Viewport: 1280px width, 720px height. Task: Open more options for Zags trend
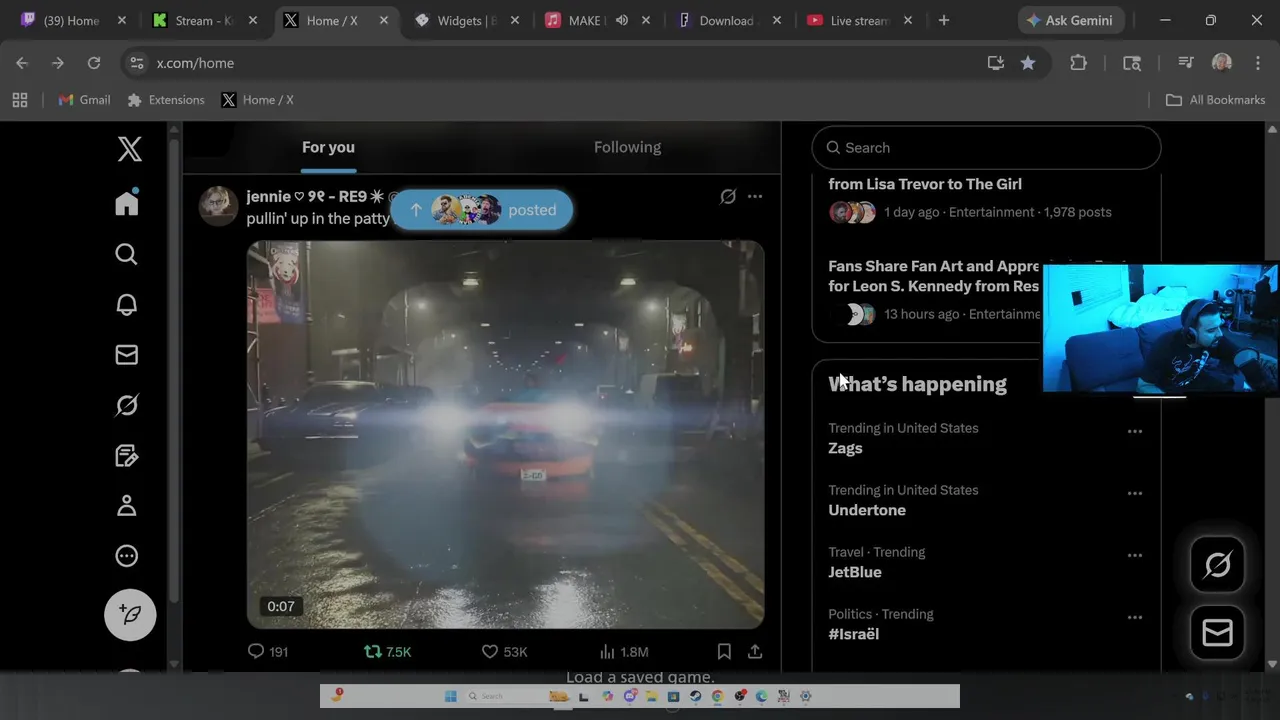(x=1134, y=432)
